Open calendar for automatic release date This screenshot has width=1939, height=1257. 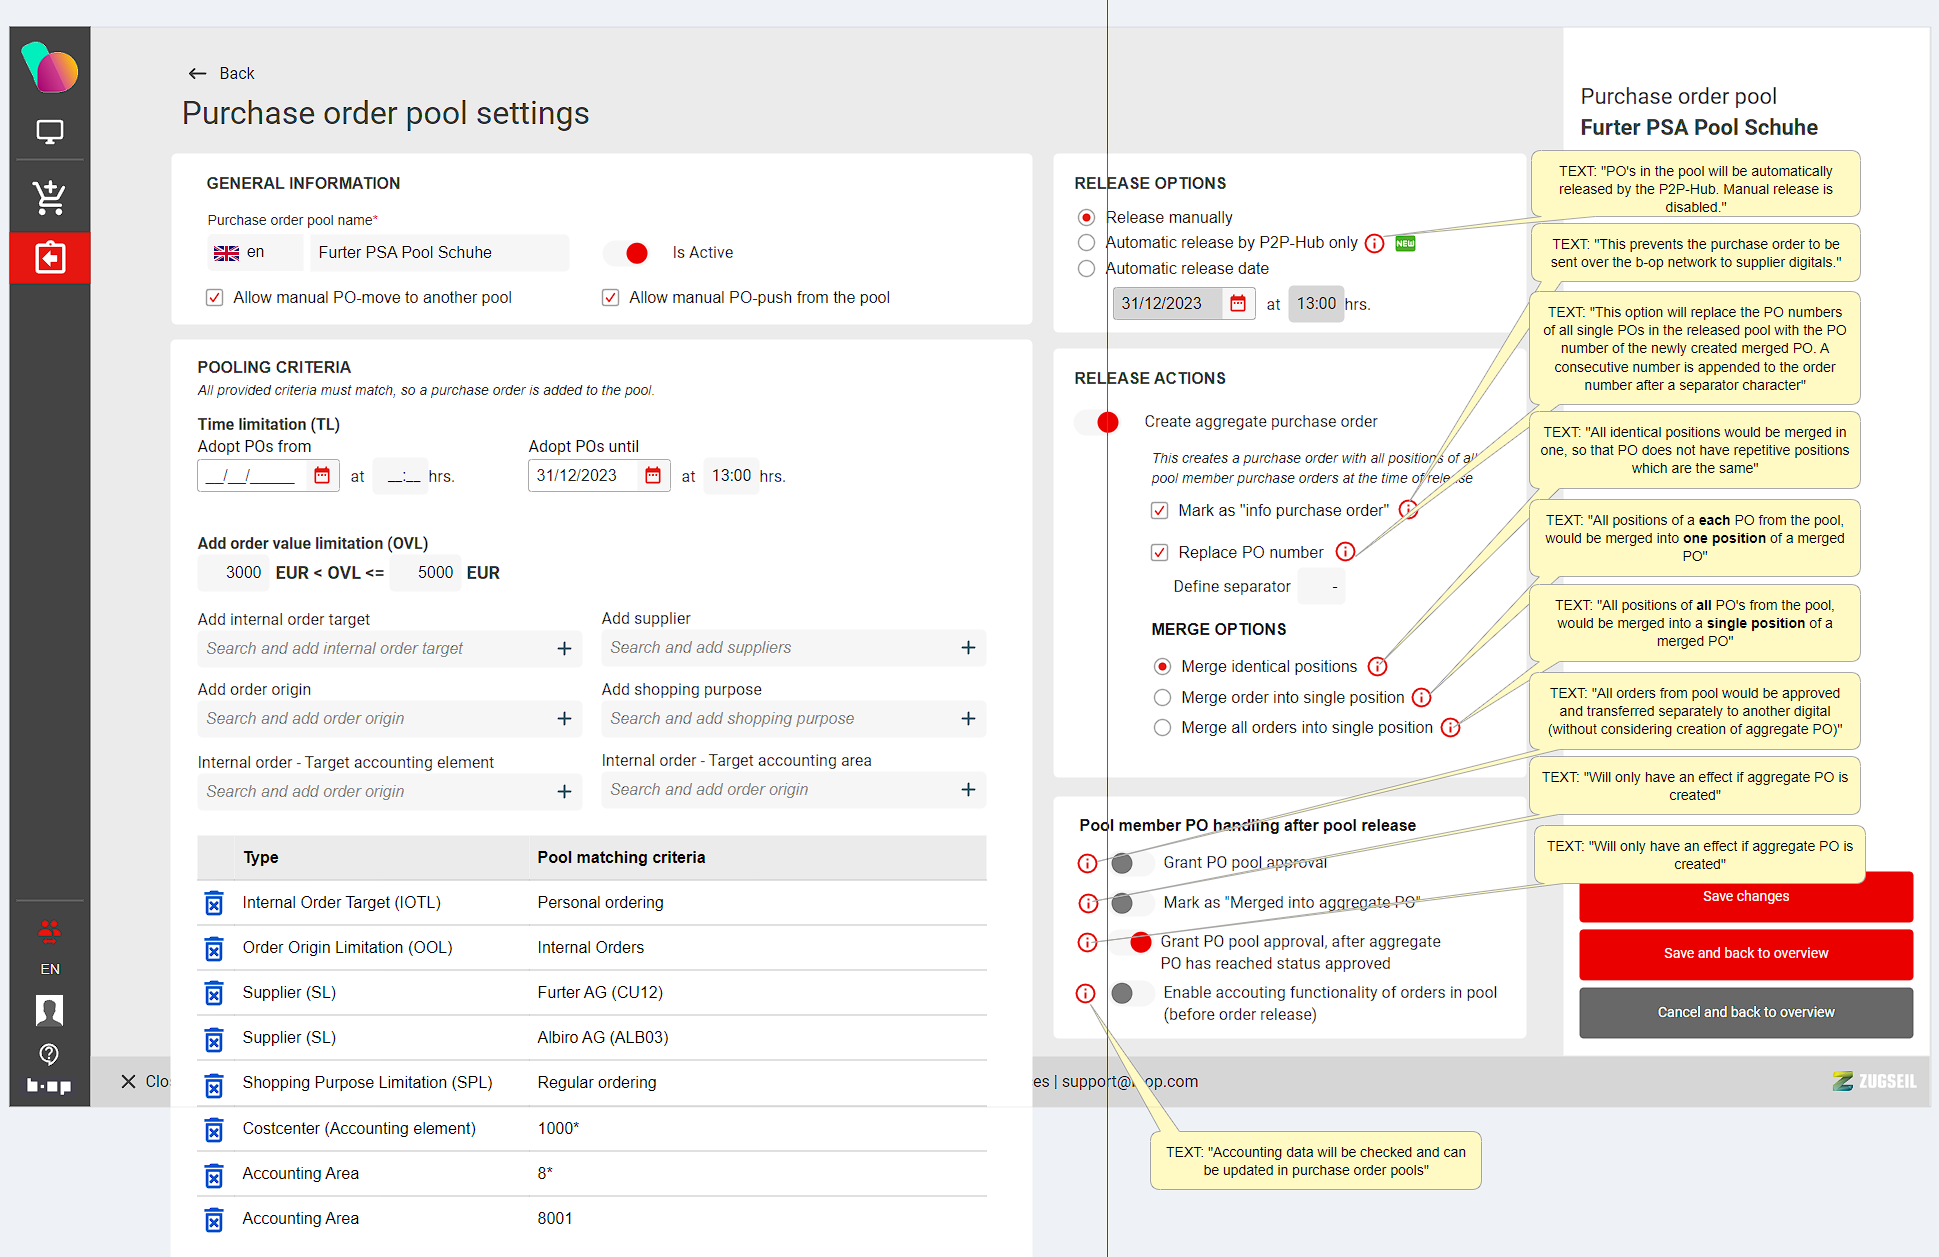coord(1238,304)
